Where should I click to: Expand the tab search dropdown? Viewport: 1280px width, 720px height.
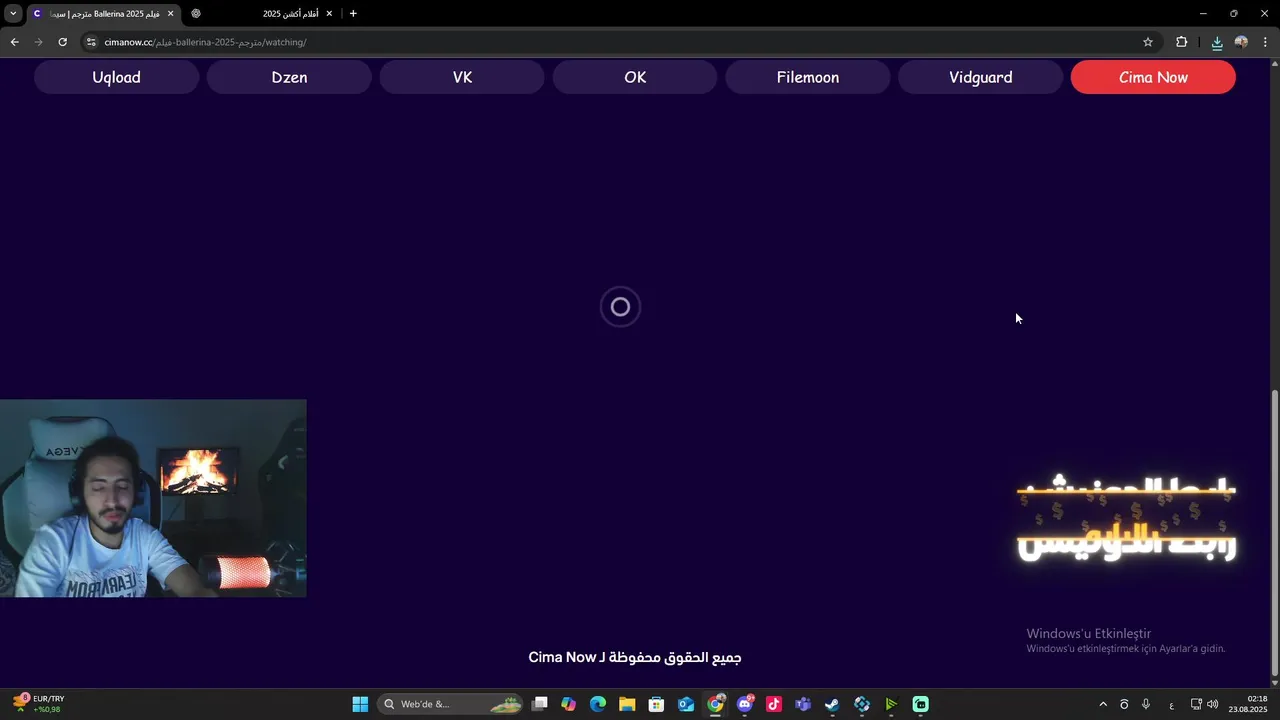tap(13, 14)
